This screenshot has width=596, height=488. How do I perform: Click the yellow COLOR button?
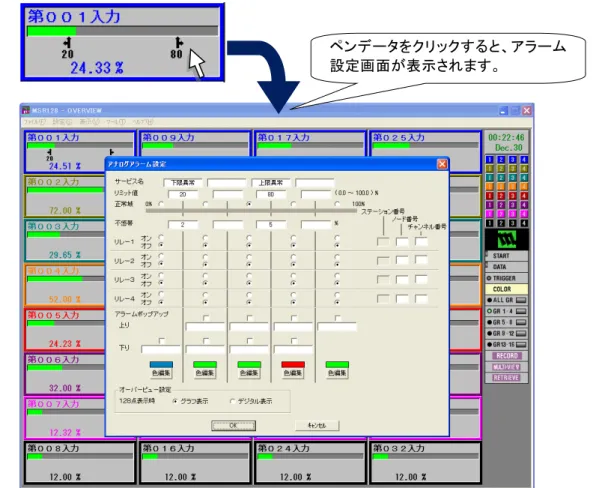[507, 289]
